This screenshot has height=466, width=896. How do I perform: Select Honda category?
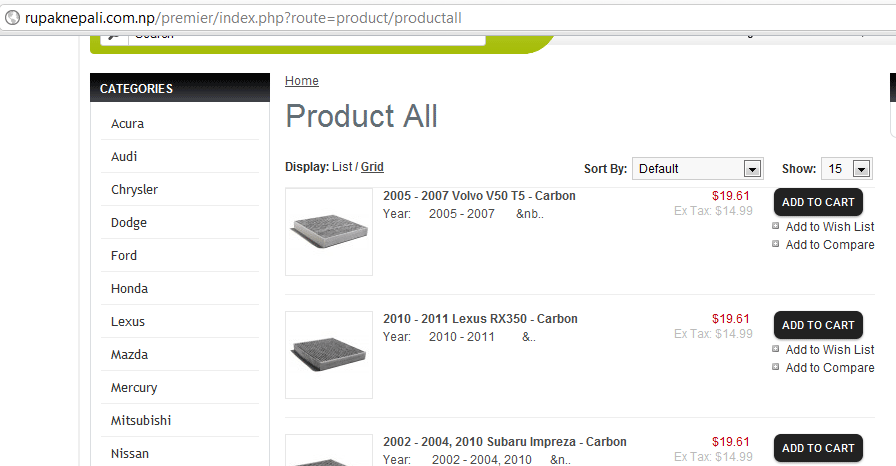pos(129,289)
